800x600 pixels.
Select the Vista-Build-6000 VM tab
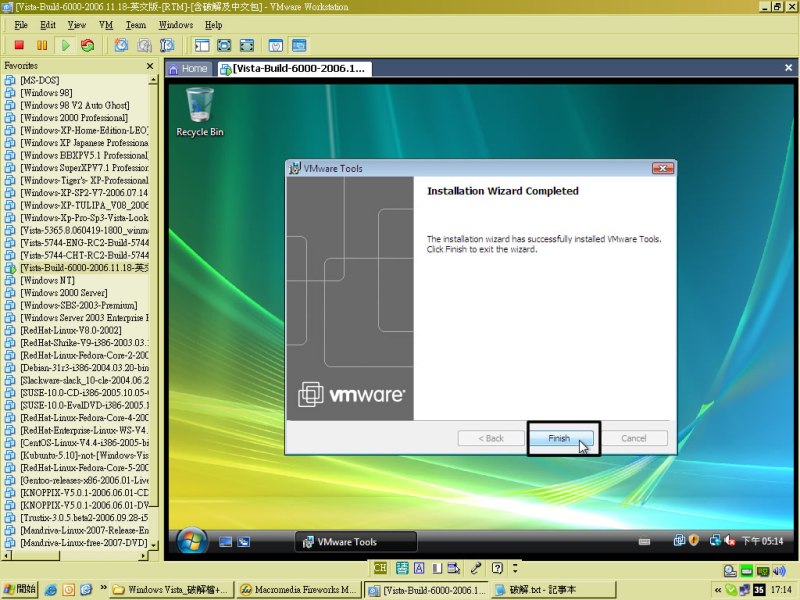pos(293,69)
